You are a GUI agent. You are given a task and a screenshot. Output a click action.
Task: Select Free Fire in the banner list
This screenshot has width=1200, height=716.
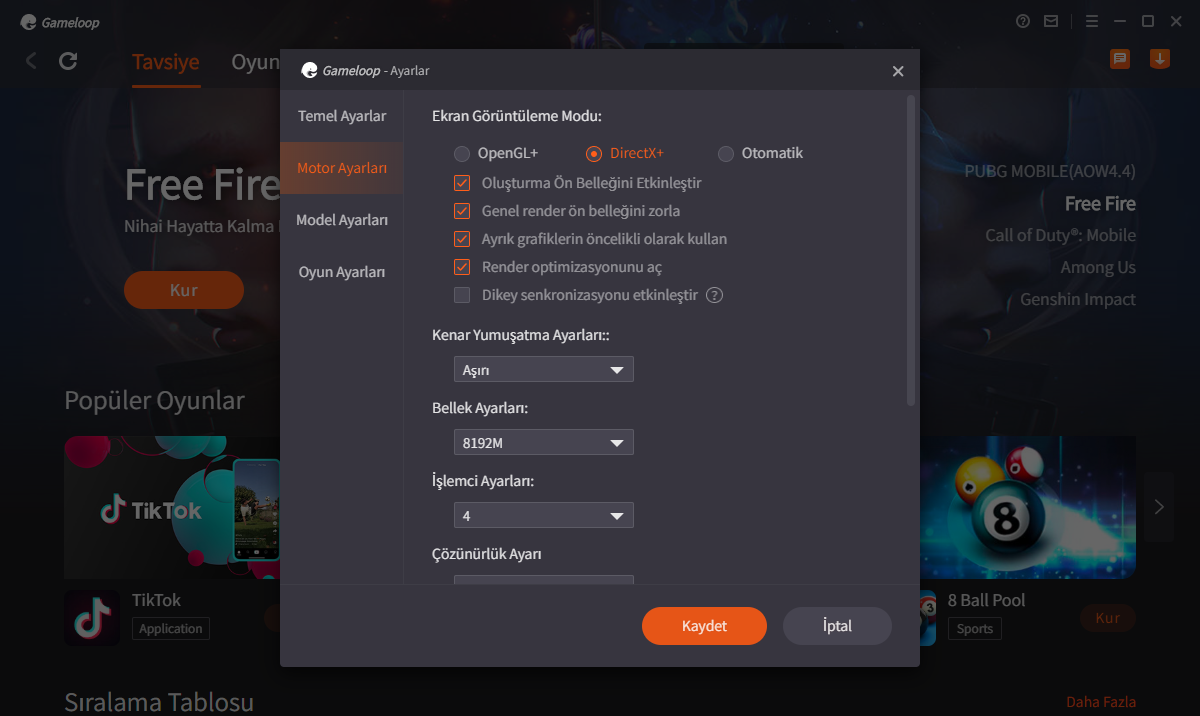point(1100,203)
